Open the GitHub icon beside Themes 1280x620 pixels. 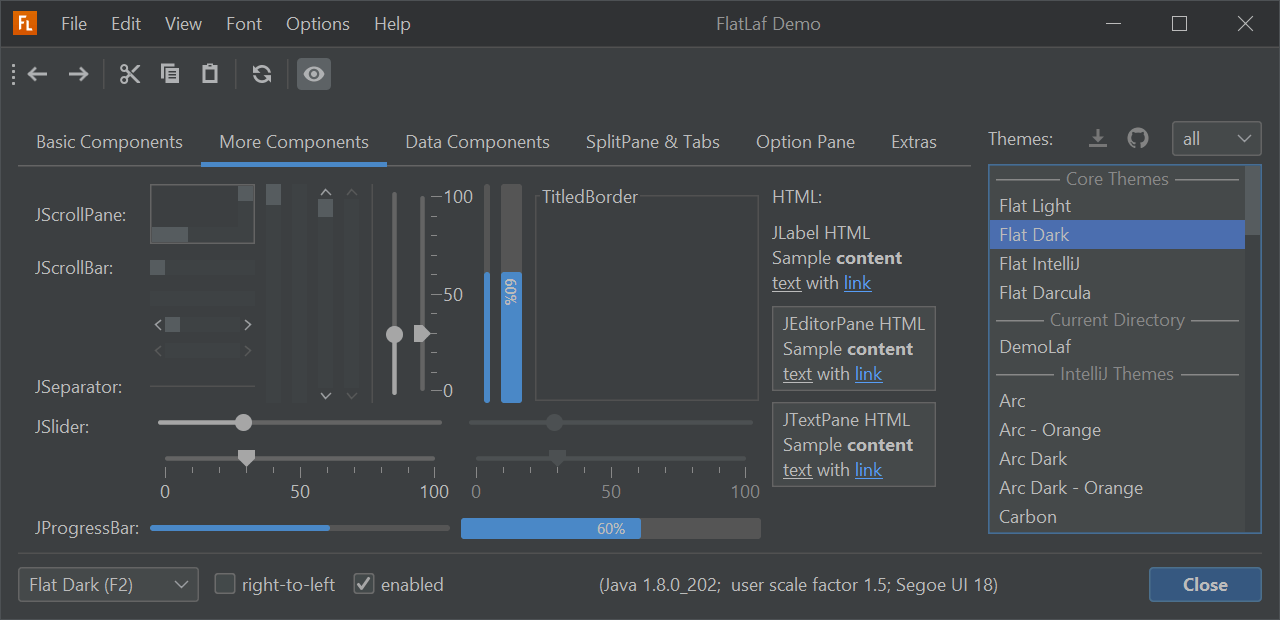(1138, 138)
